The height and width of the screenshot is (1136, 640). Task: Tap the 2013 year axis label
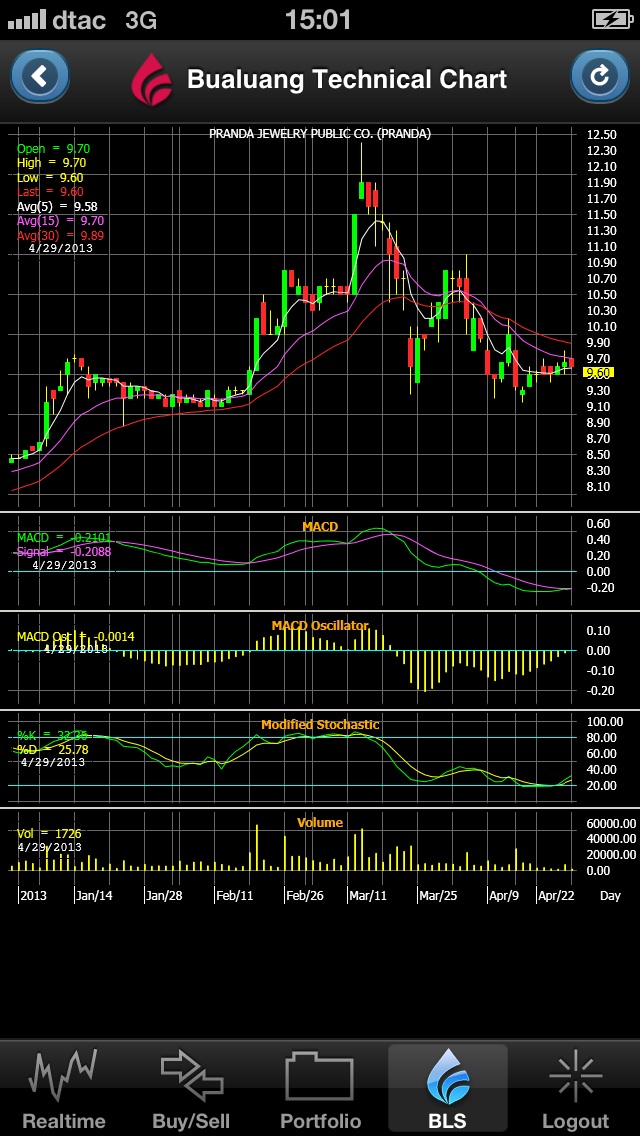tap(33, 895)
